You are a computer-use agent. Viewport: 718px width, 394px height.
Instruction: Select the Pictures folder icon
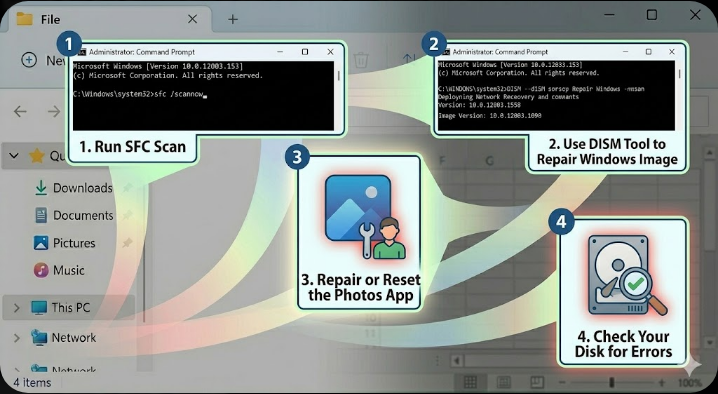(x=41, y=243)
